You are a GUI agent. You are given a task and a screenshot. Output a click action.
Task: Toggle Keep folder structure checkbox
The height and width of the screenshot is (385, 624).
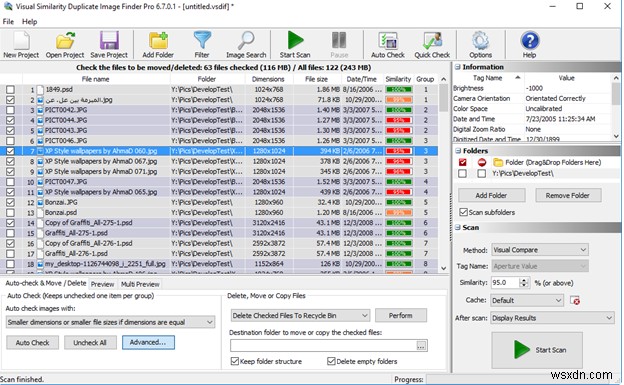coord(234,361)
